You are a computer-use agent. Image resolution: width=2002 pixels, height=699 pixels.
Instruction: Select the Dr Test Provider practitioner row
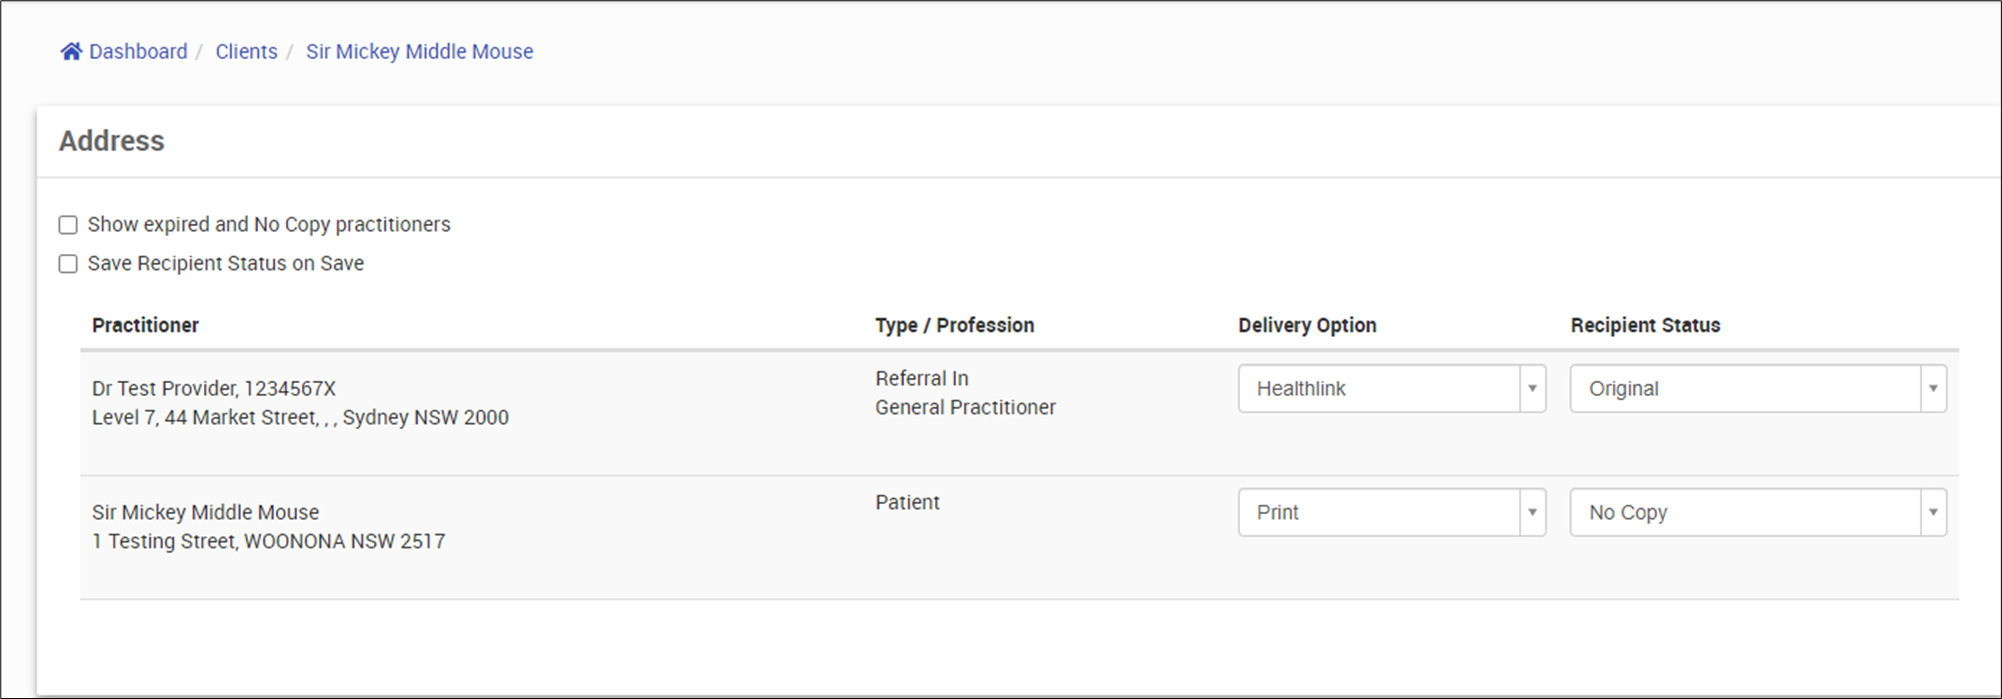(x=300, y=403)
